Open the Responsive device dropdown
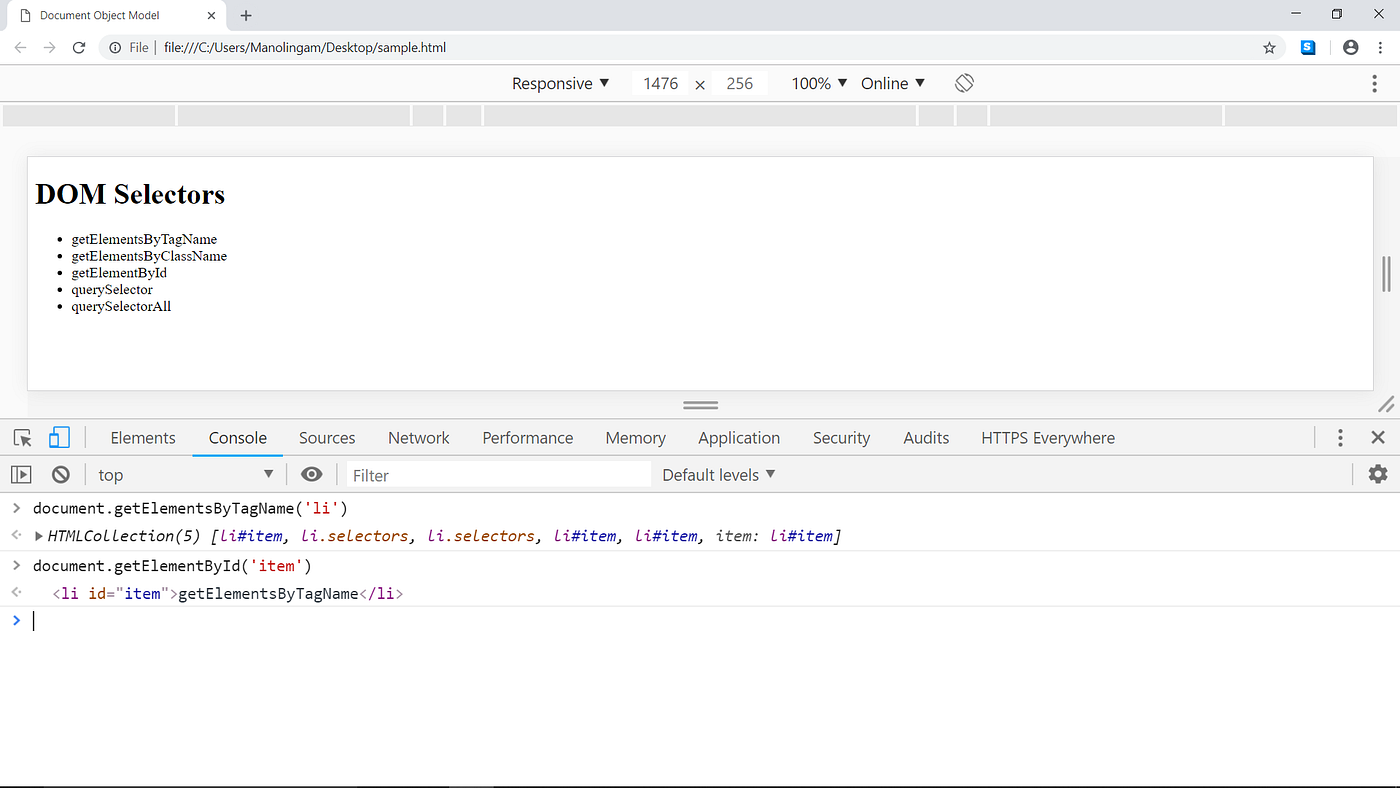 (x=560, y=83)
